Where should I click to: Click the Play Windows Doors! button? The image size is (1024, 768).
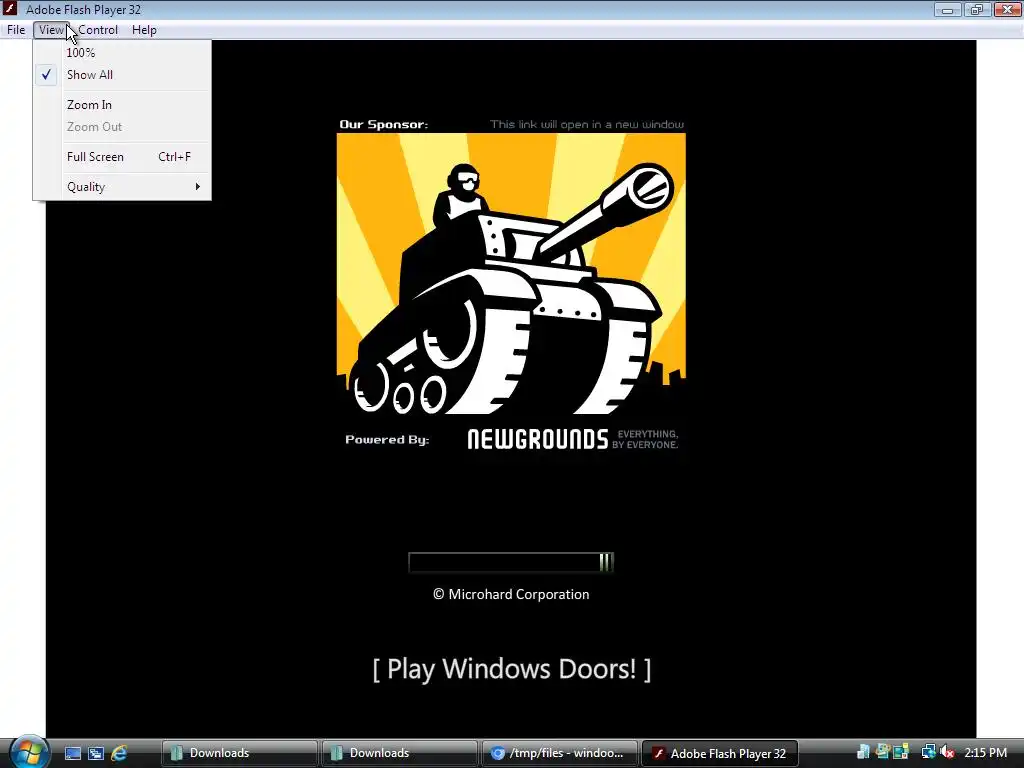(511, 669)
